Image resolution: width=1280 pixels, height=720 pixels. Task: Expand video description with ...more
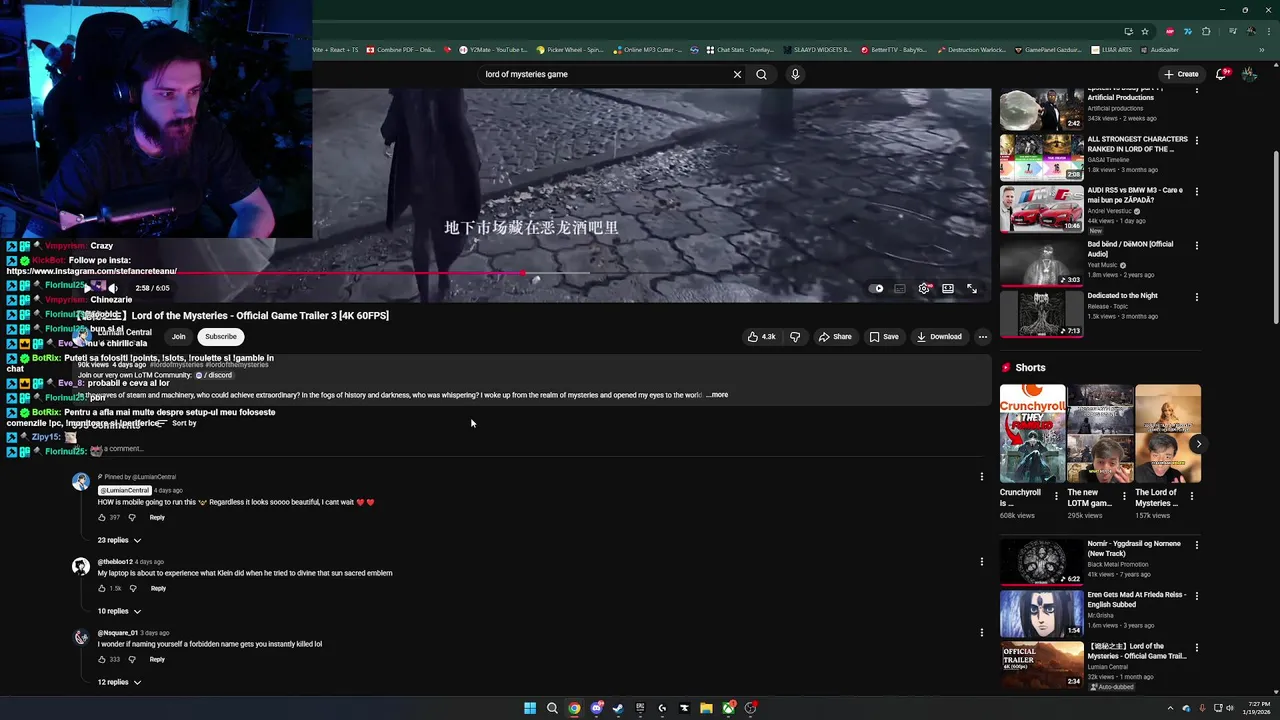(718, 395)
